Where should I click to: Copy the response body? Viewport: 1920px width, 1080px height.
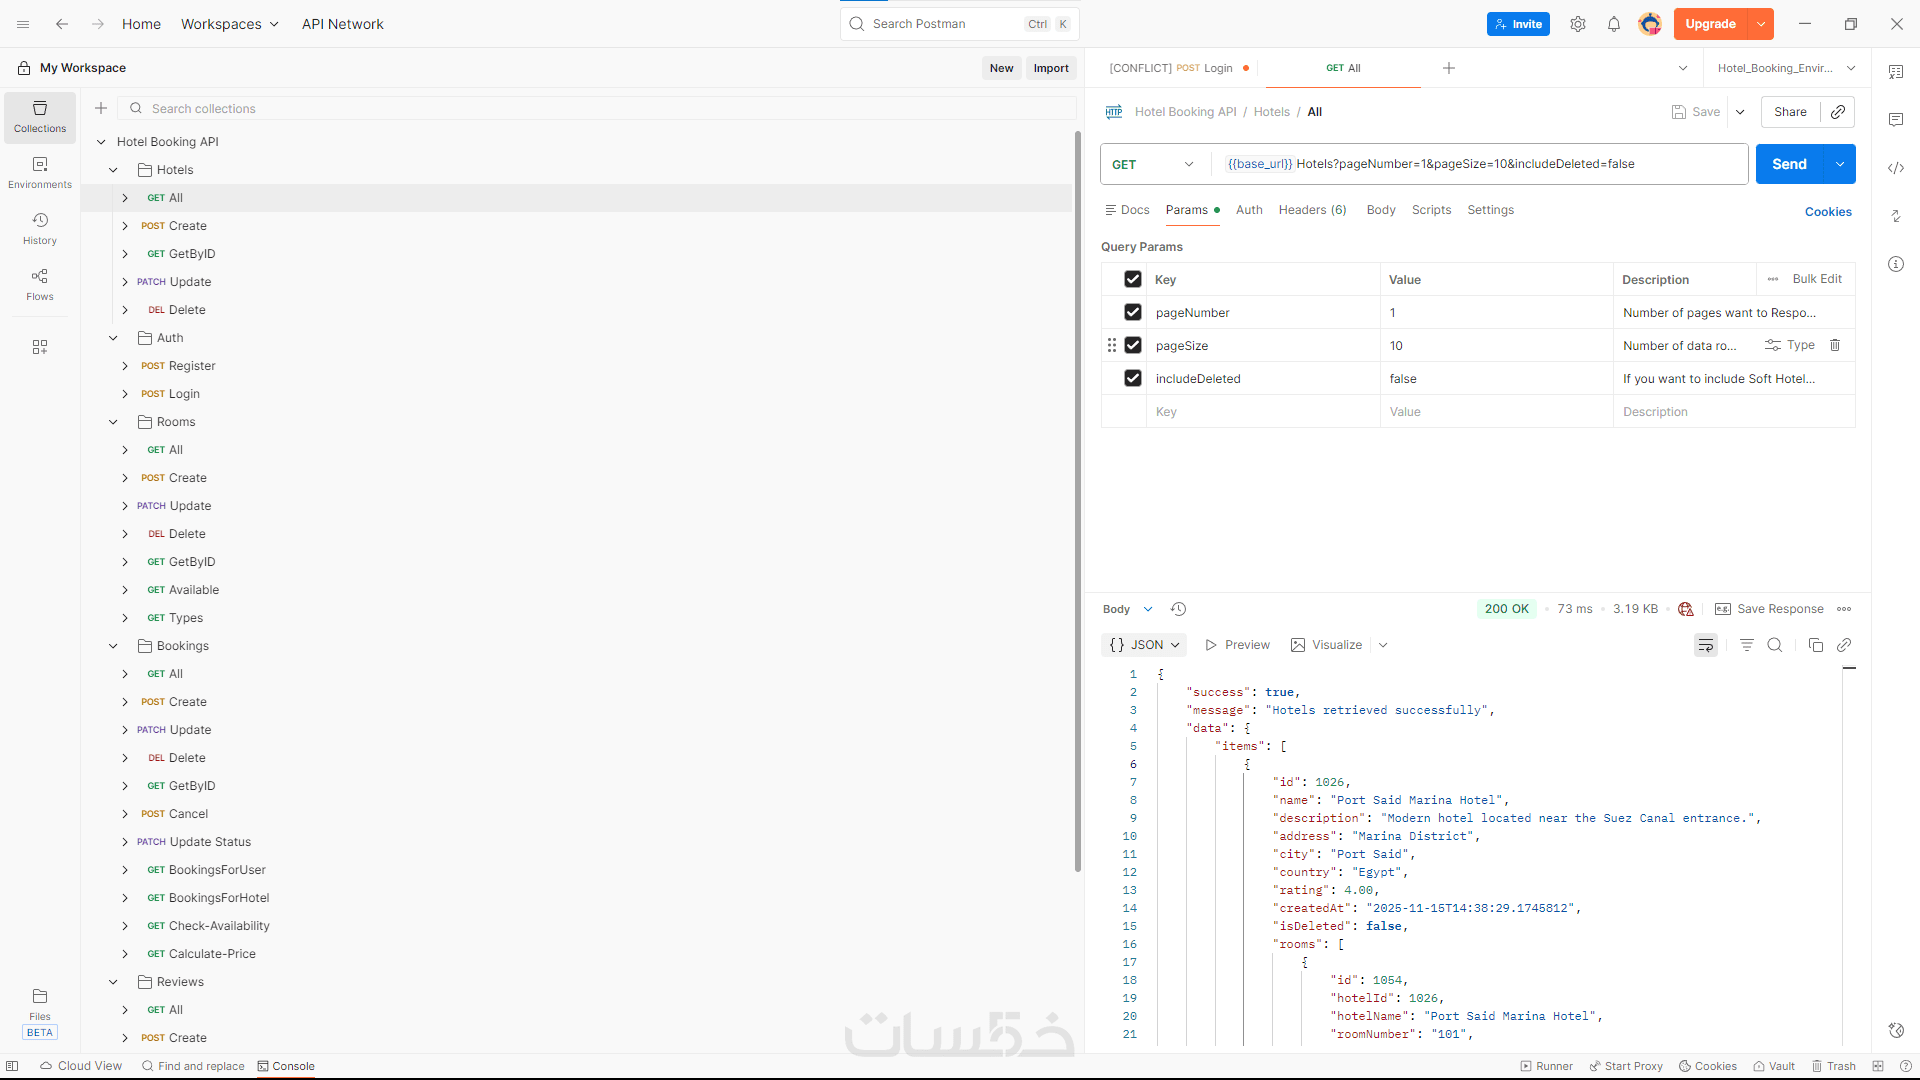(1816, 645)
